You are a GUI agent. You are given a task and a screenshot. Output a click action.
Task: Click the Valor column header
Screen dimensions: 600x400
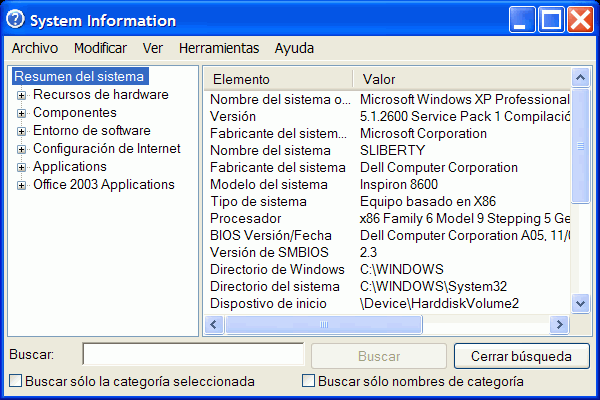point(462,79)
